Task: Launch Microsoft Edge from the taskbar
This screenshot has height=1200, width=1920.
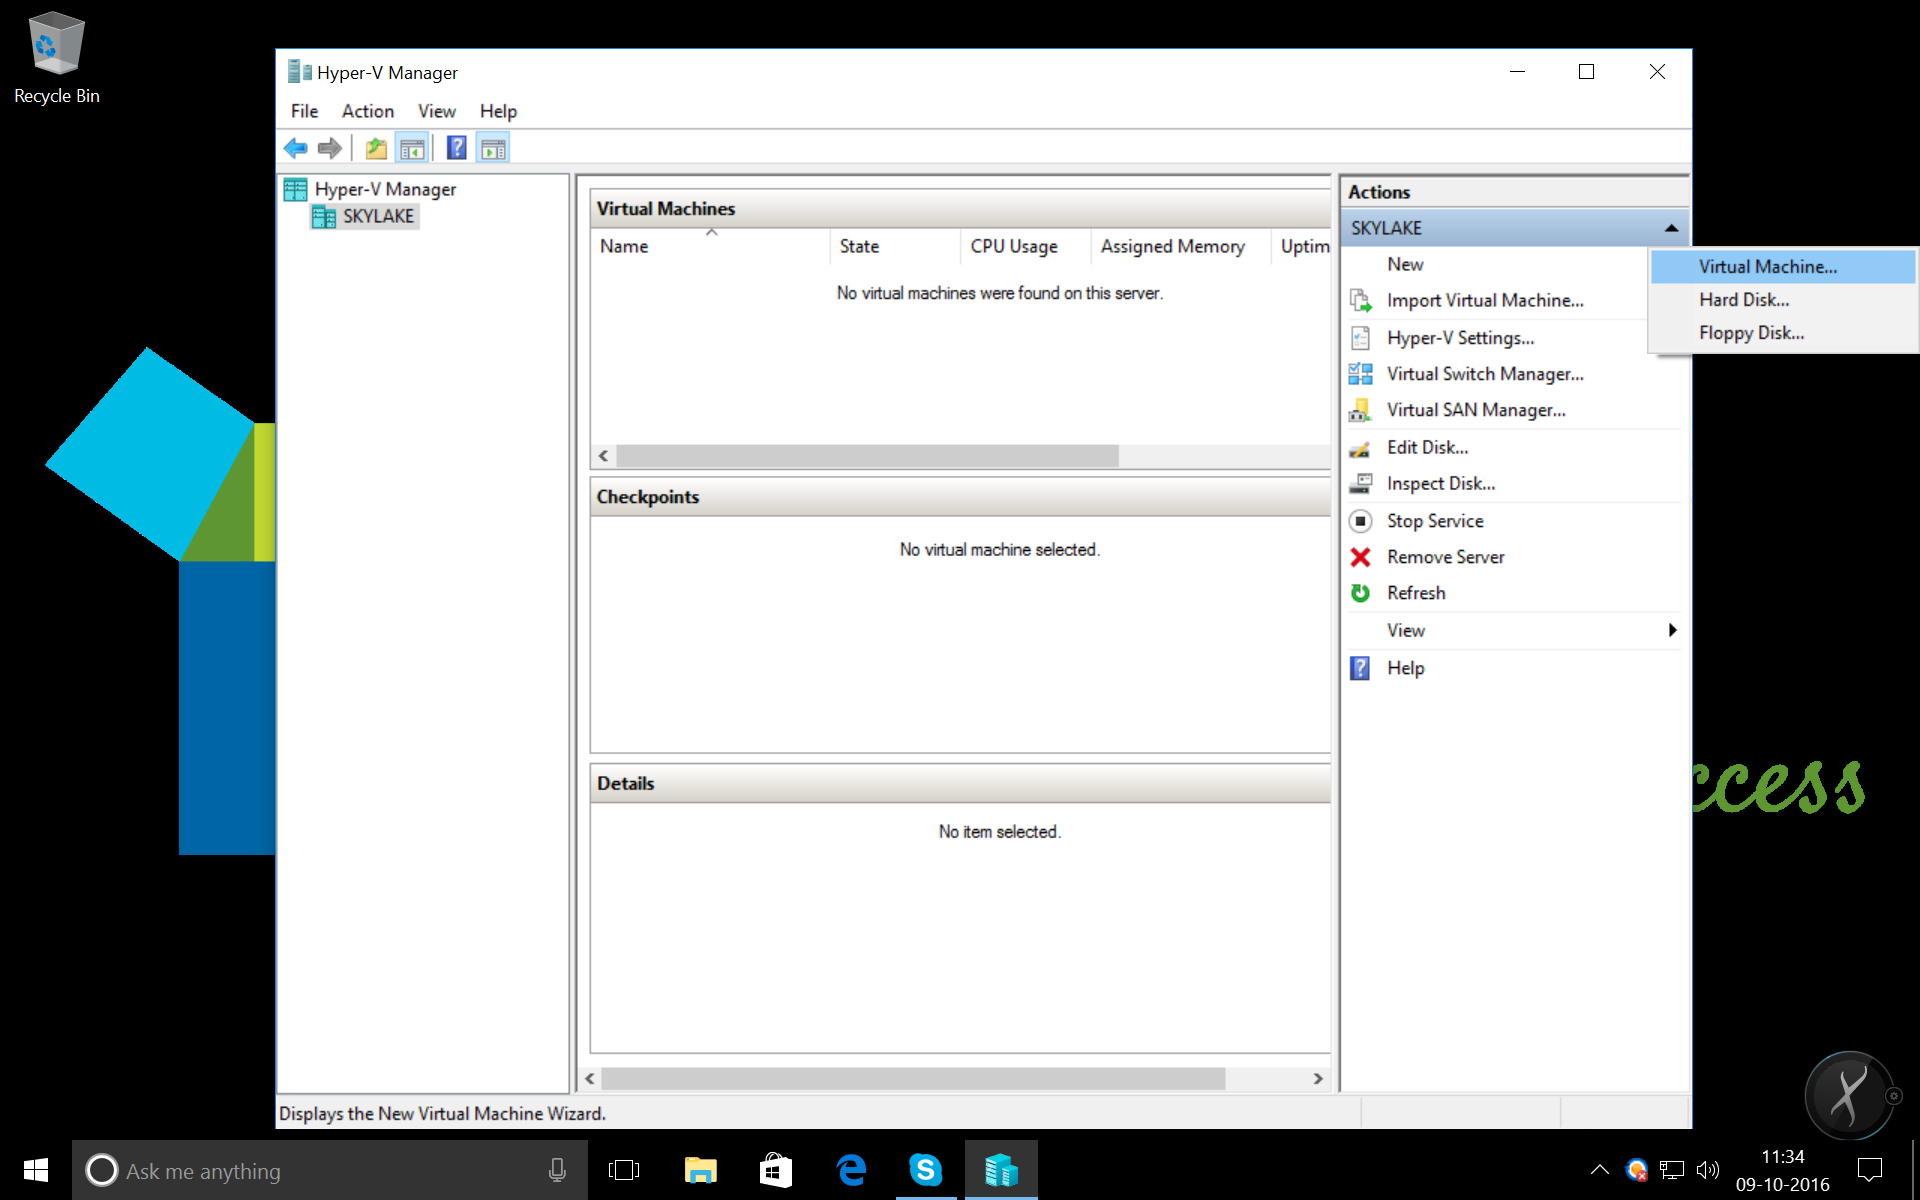Action: pos(851,1170)
